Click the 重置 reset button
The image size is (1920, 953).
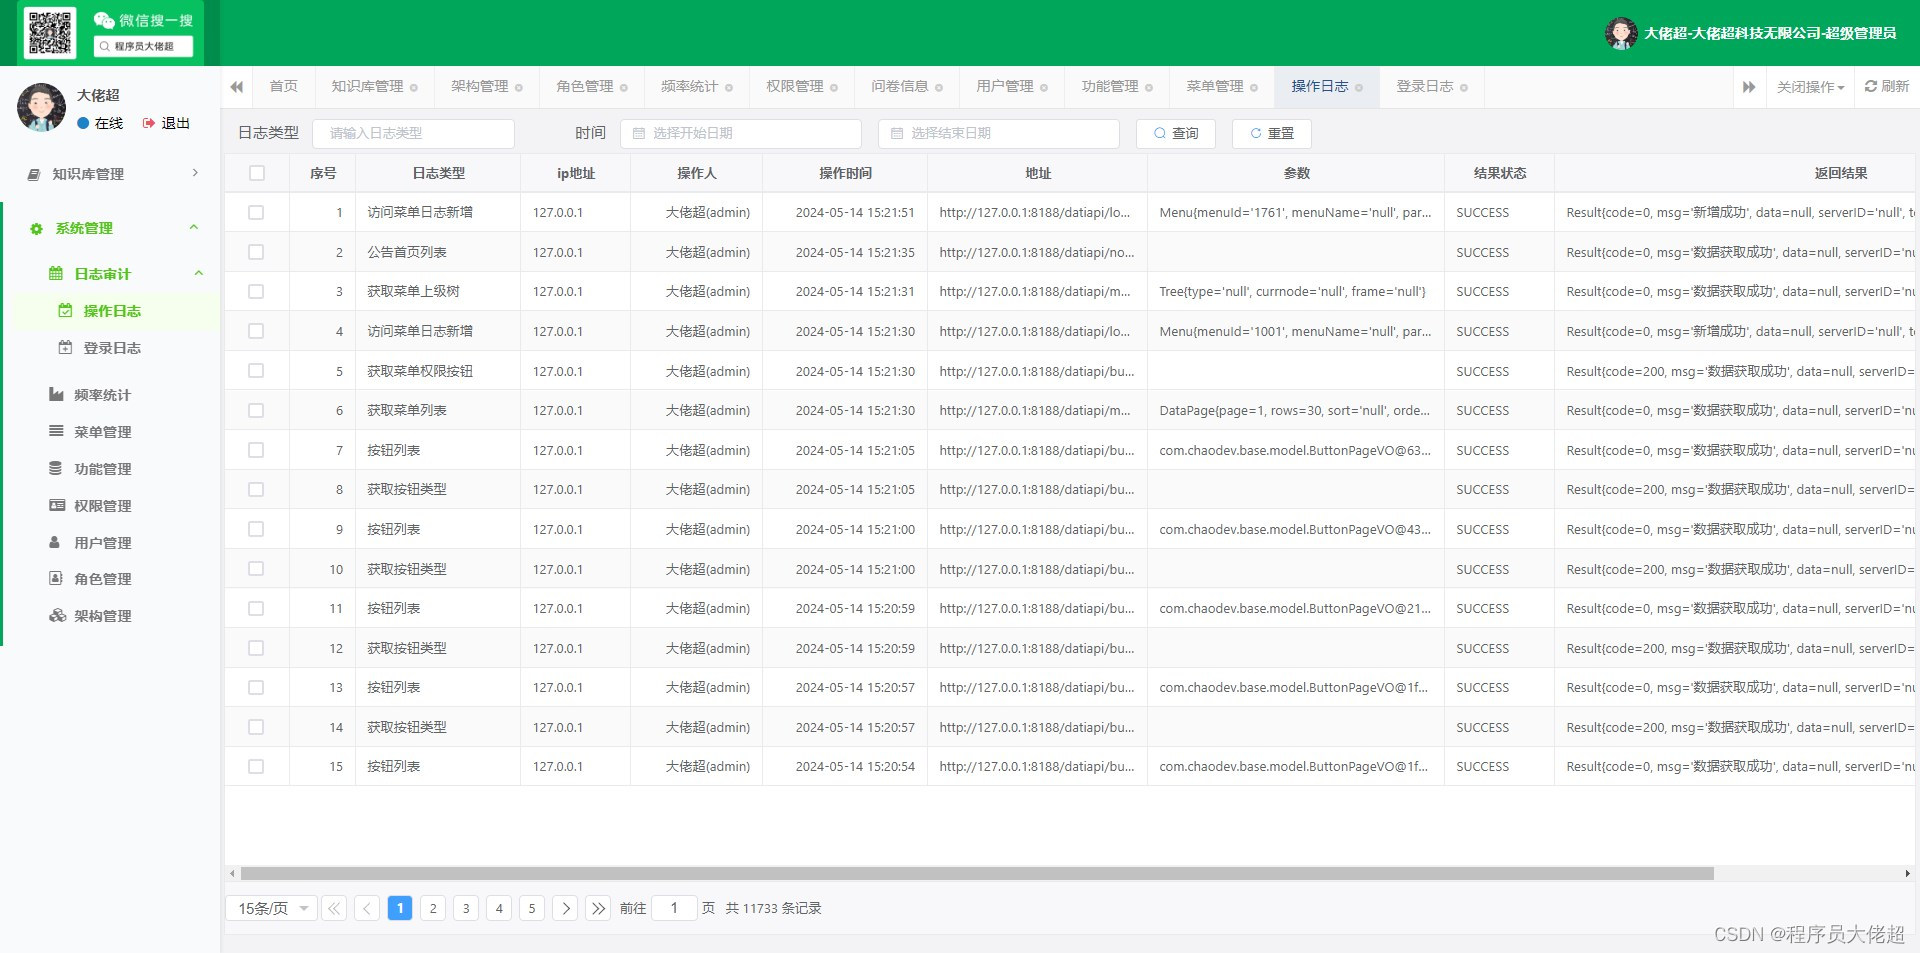pyautogui.click(x=1272, y=133)
